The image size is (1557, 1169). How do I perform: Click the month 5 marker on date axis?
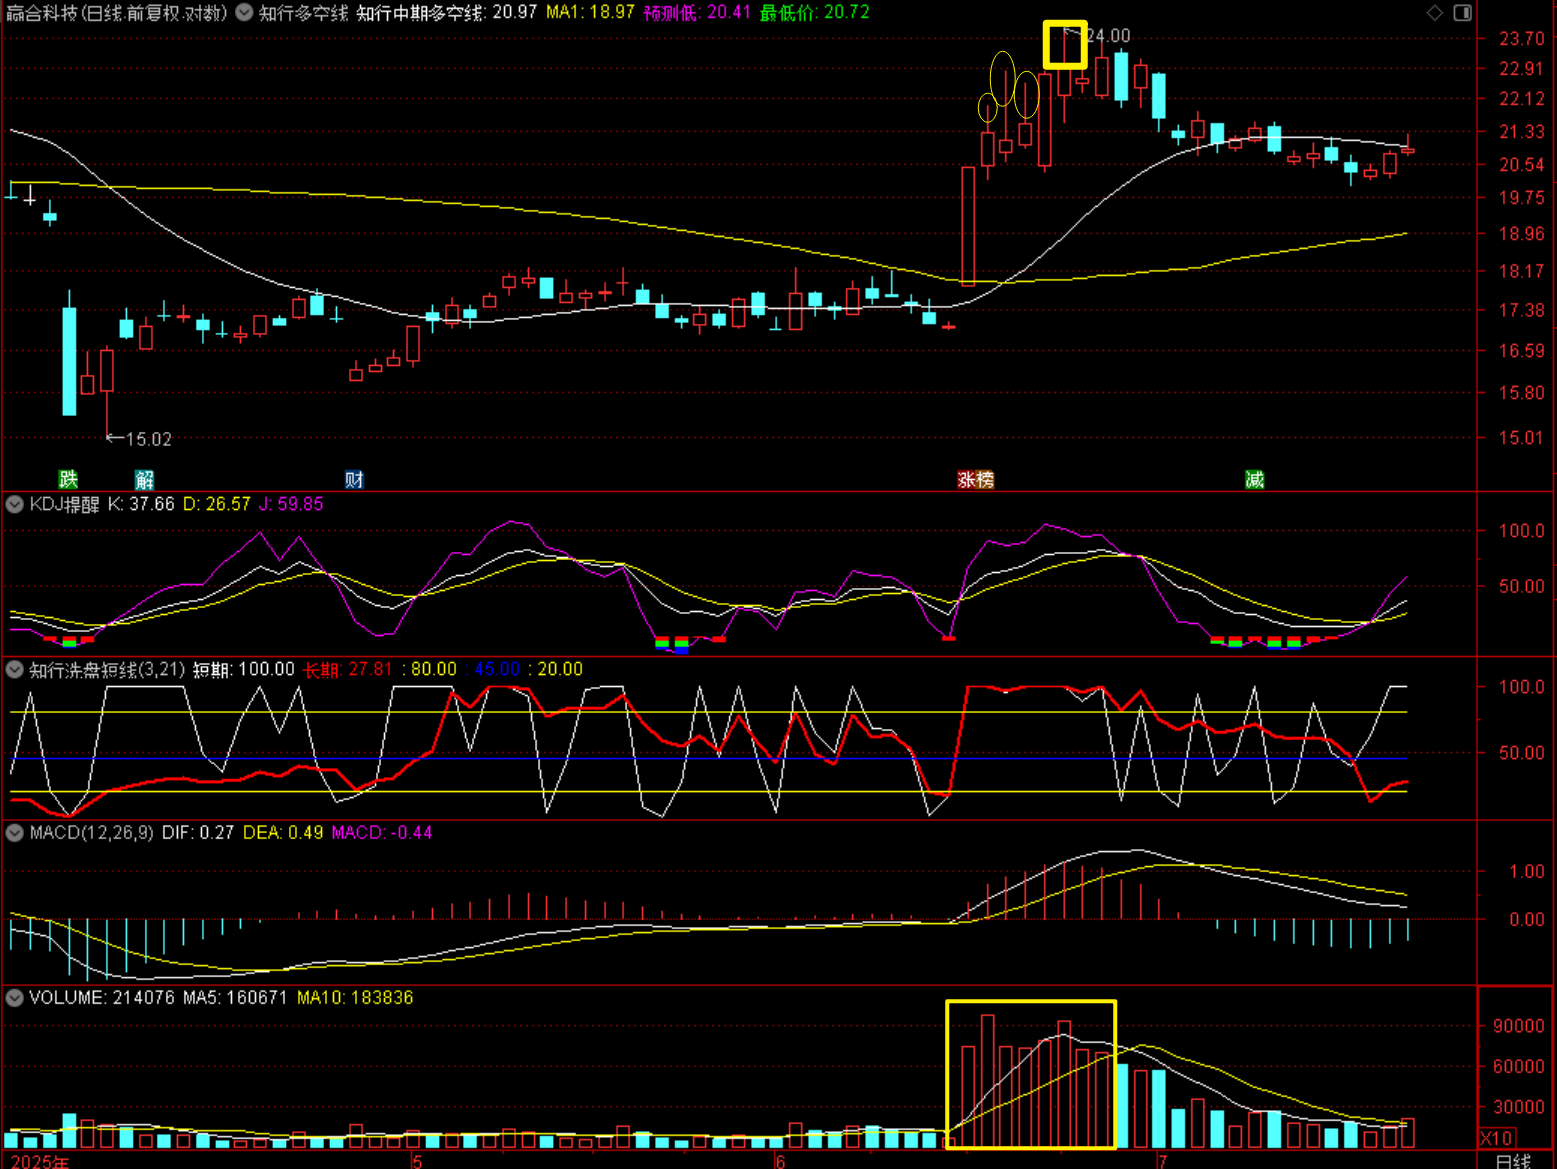418,1161
